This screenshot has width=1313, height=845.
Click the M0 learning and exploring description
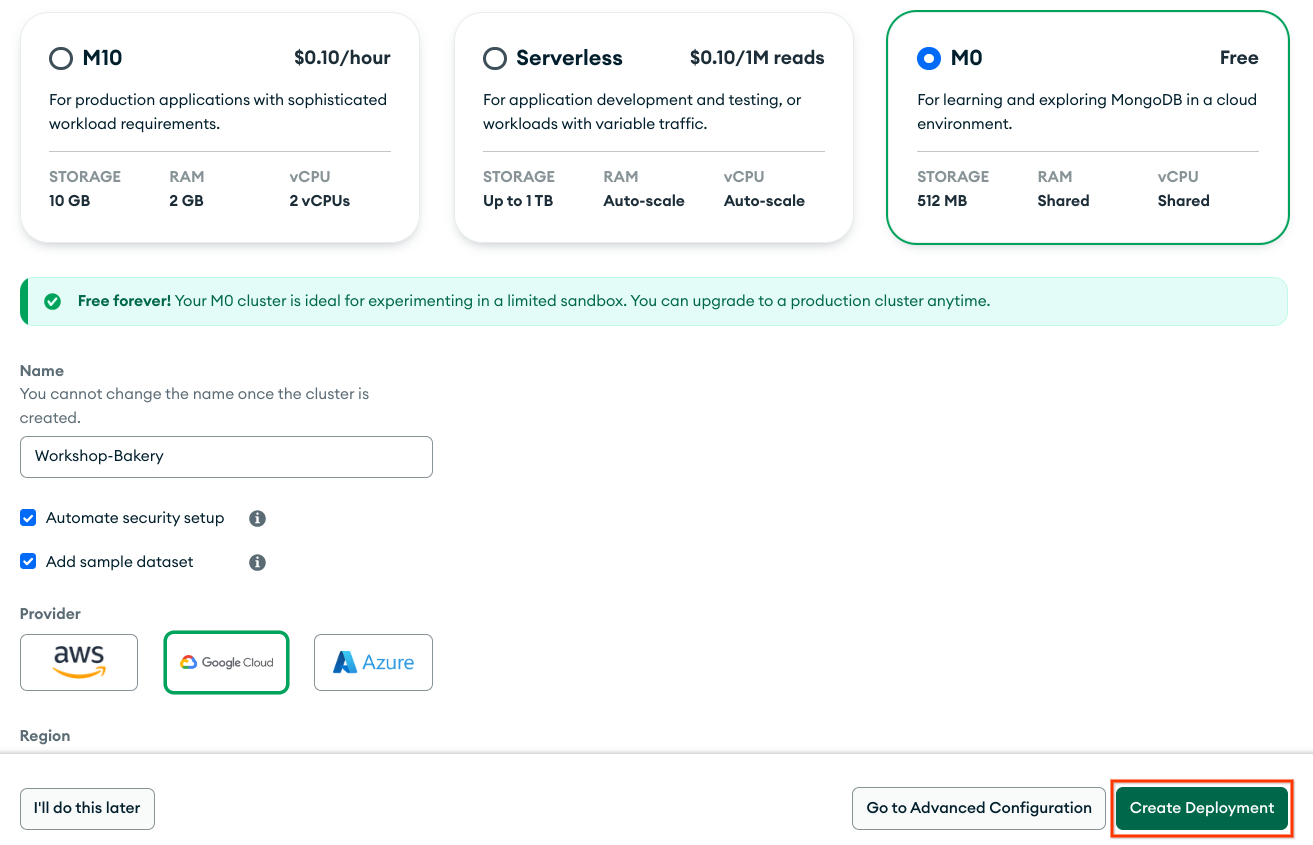[1087, 112]
